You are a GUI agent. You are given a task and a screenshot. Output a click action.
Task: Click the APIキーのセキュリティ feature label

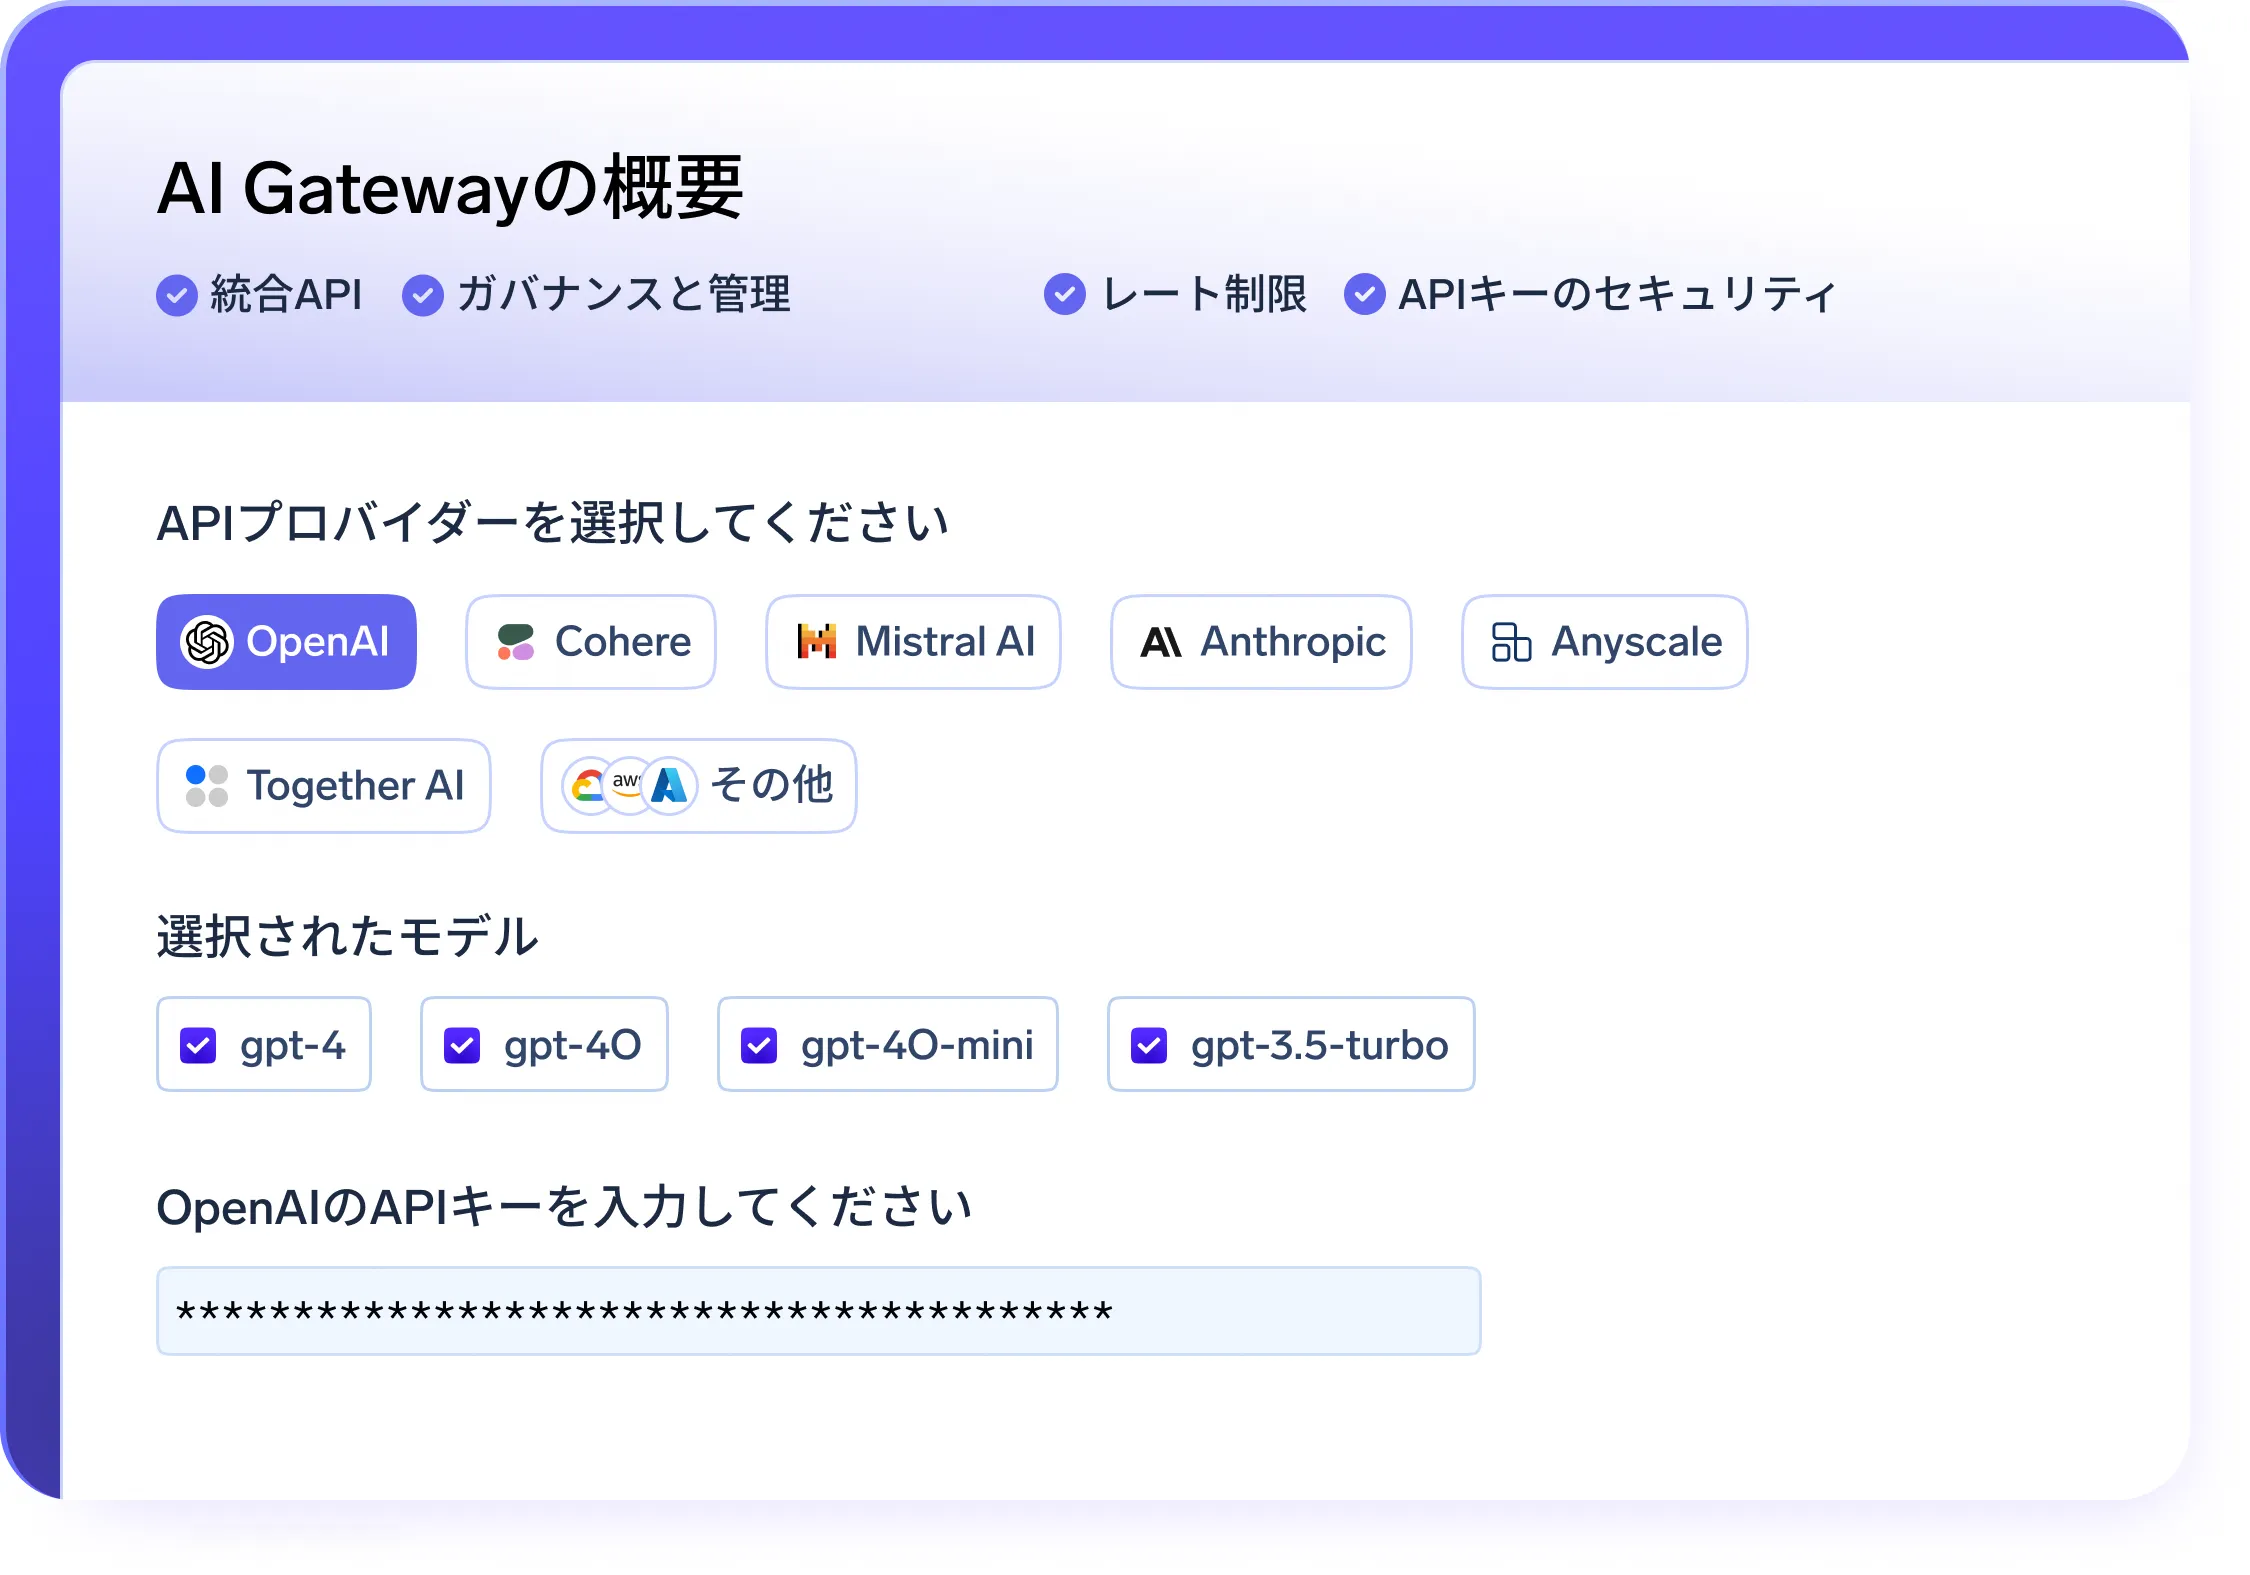1618,294
